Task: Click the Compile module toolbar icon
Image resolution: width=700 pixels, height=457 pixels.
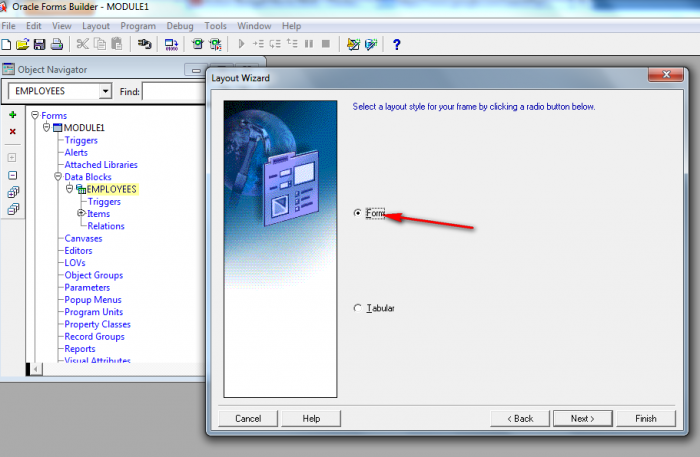Action: 171,44
